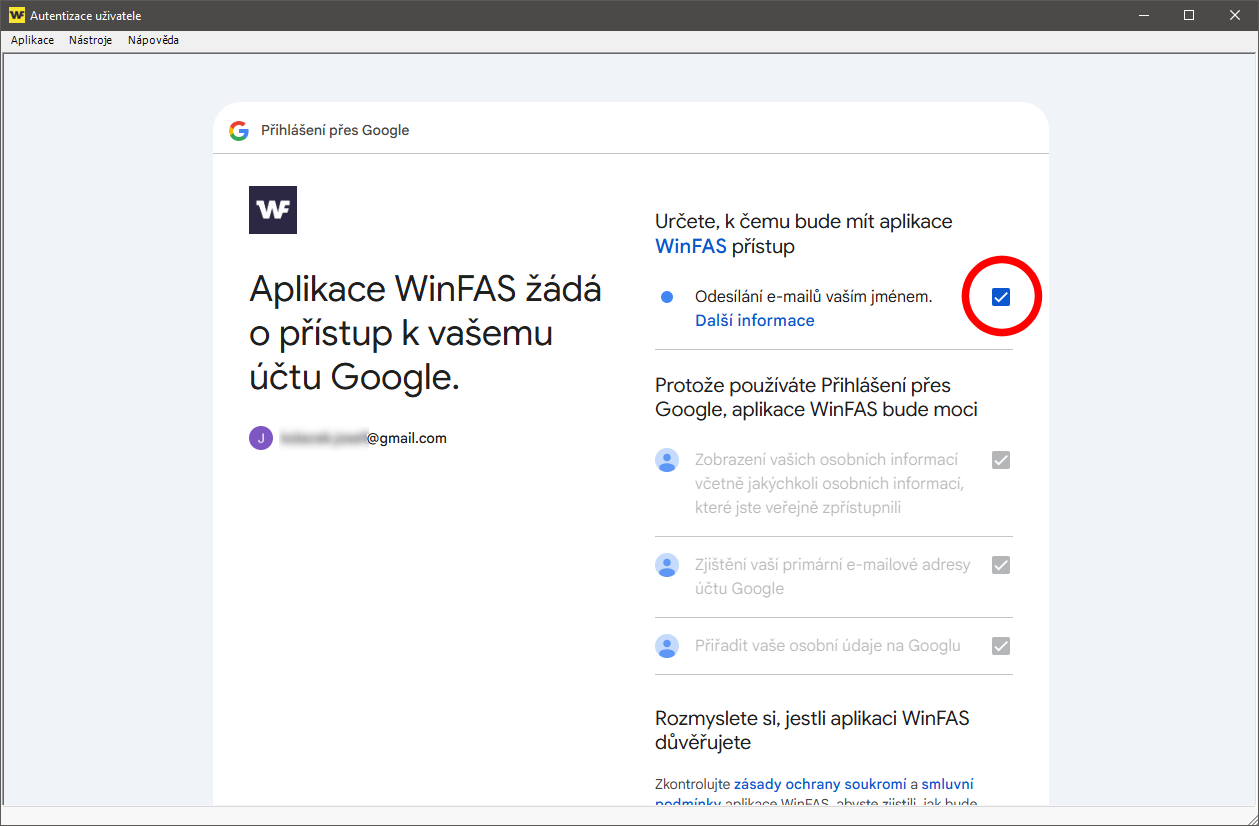1259x826 pixels.
Task: Close the Autentizace uživatele window
Action: [x=1235, y=15]
